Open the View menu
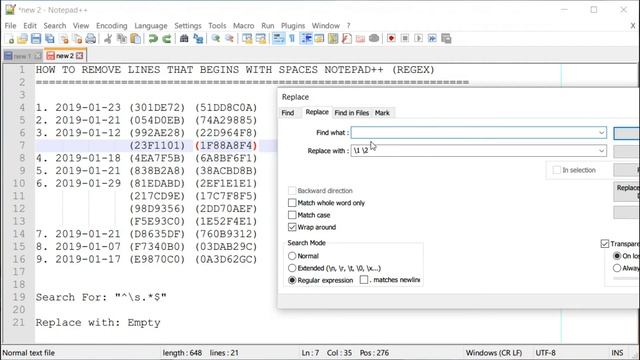Image resolution: width=640 pixels, height=360 pixels. tap(81, 26)
